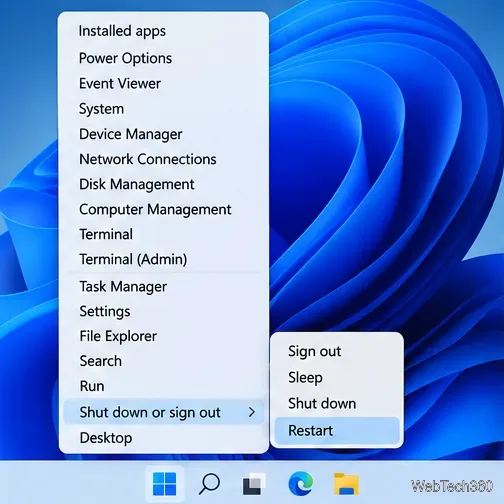Launch Terminal from menu
This screenshot has width=504, height=504.
click(x=164, y=234)
